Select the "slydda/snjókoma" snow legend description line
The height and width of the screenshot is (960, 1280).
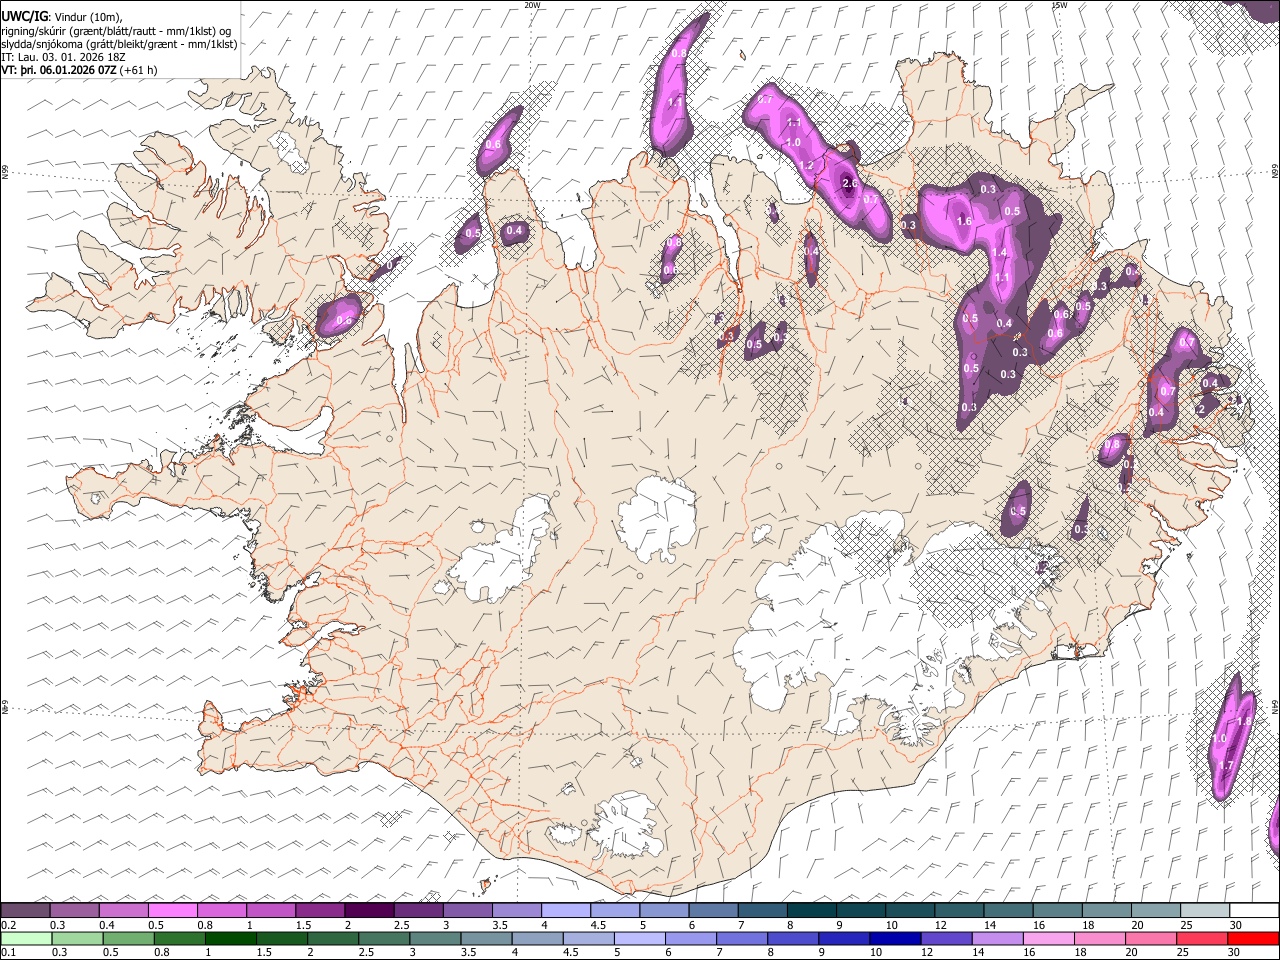click(119, 44)
